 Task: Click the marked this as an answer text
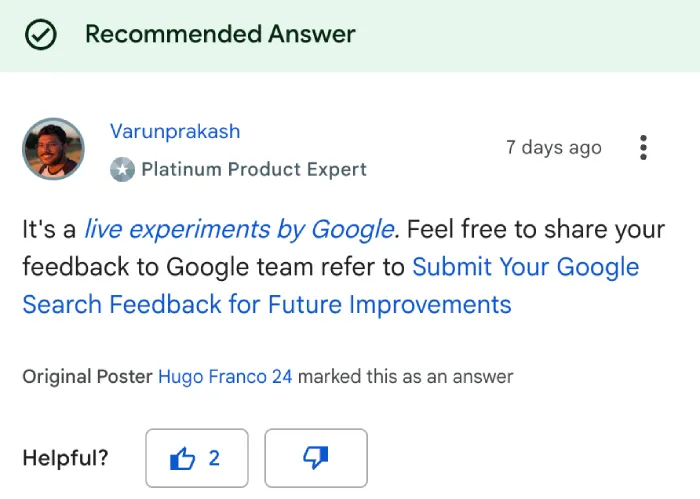tap(406, 377)
